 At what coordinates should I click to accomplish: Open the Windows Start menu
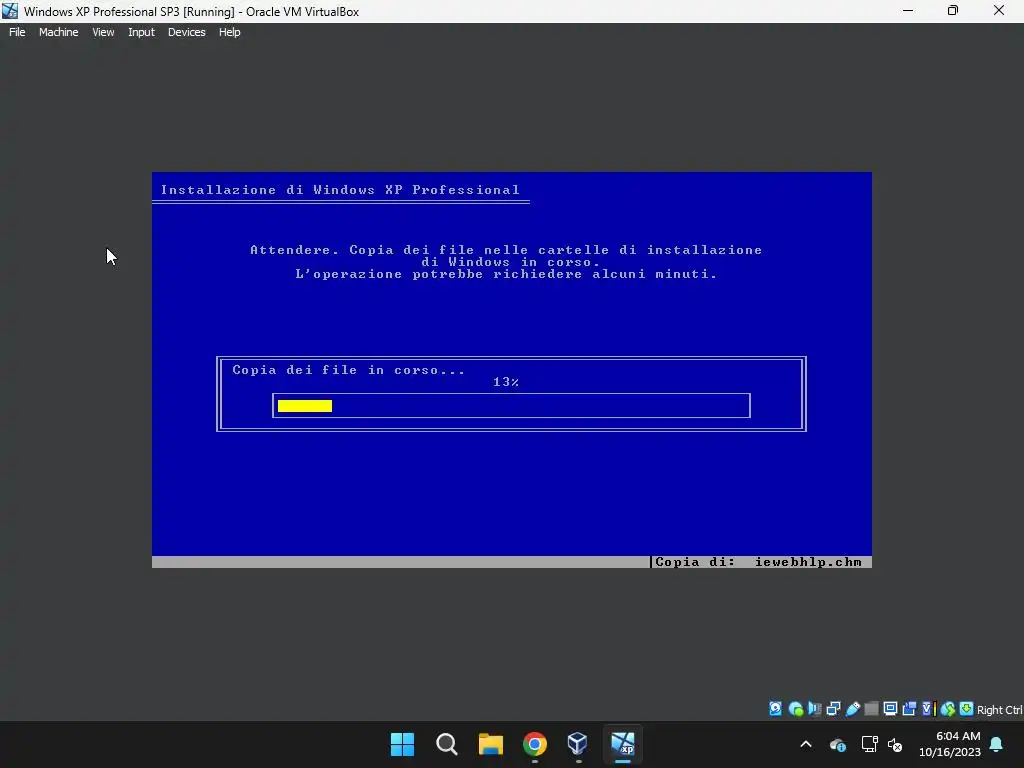[402, 744]
